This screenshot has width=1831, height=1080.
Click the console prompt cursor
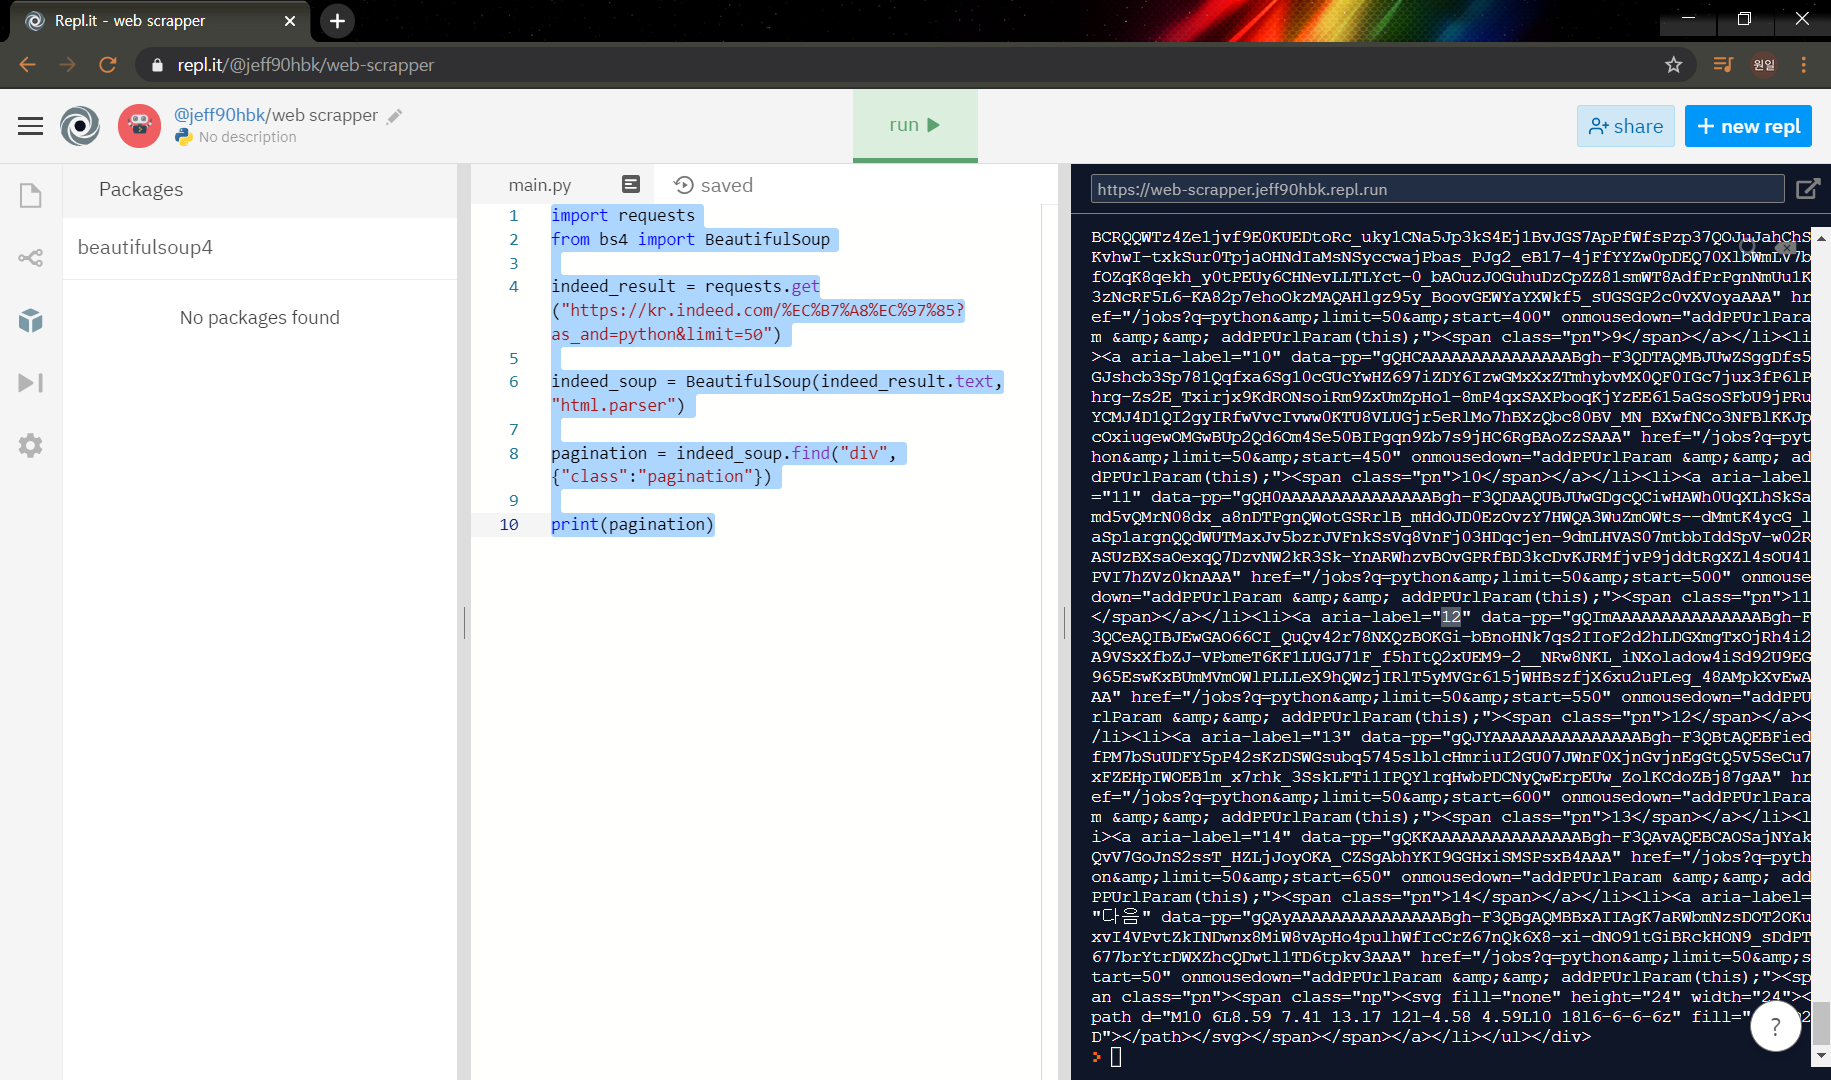click(x=1116, y=1057)
